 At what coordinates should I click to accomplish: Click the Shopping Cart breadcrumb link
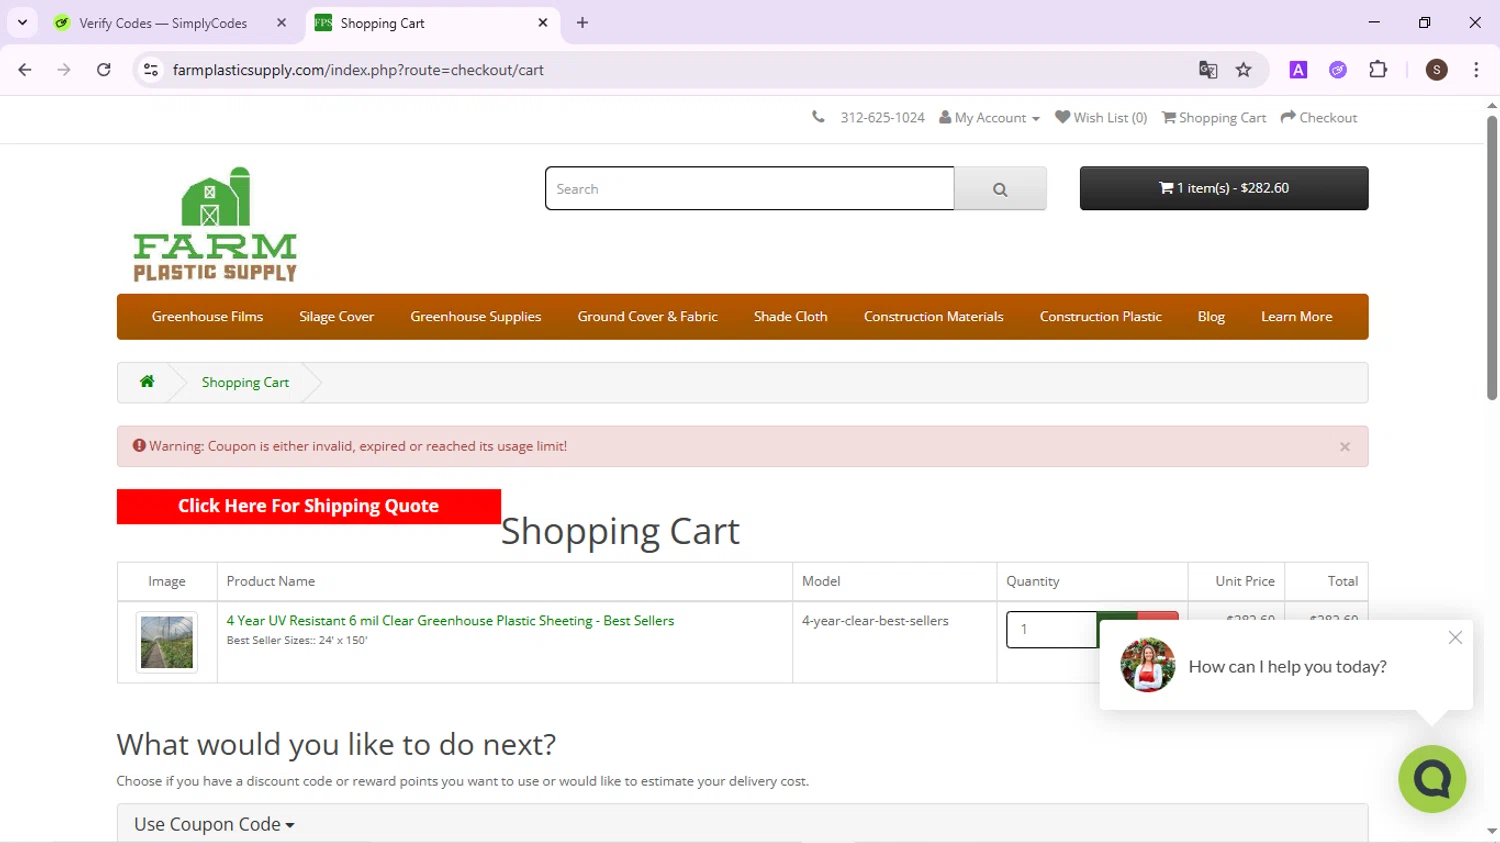[245, 383]
